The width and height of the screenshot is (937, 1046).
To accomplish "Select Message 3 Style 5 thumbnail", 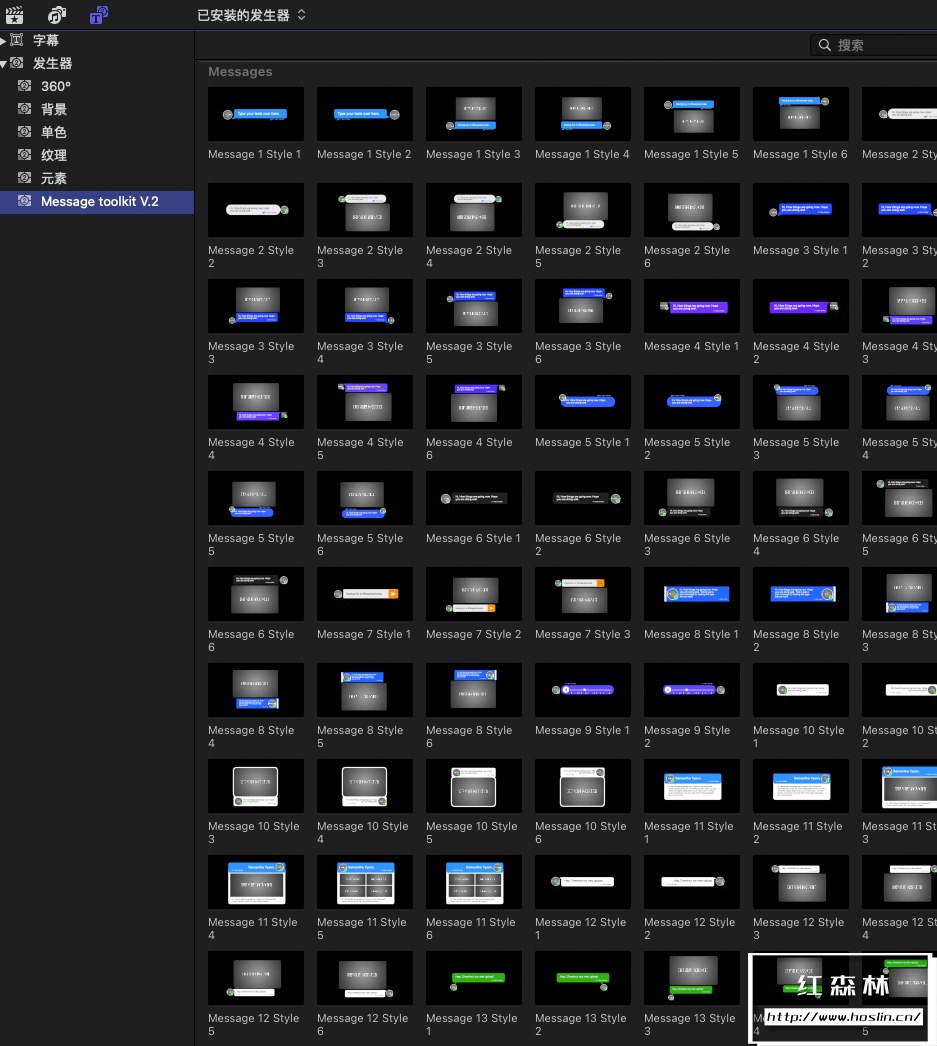I will [x=474, y=306].
